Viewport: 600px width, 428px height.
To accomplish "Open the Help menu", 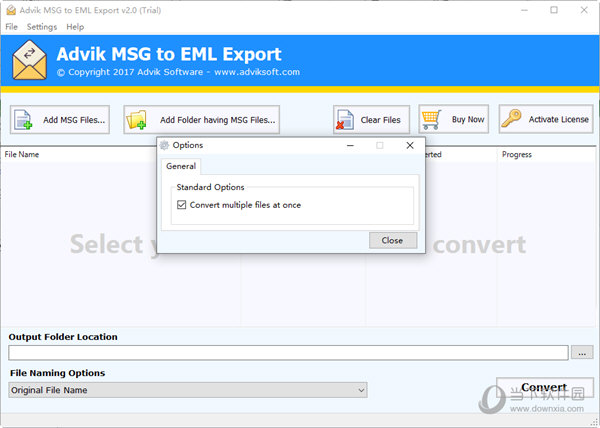I will [x=75, y=27].
